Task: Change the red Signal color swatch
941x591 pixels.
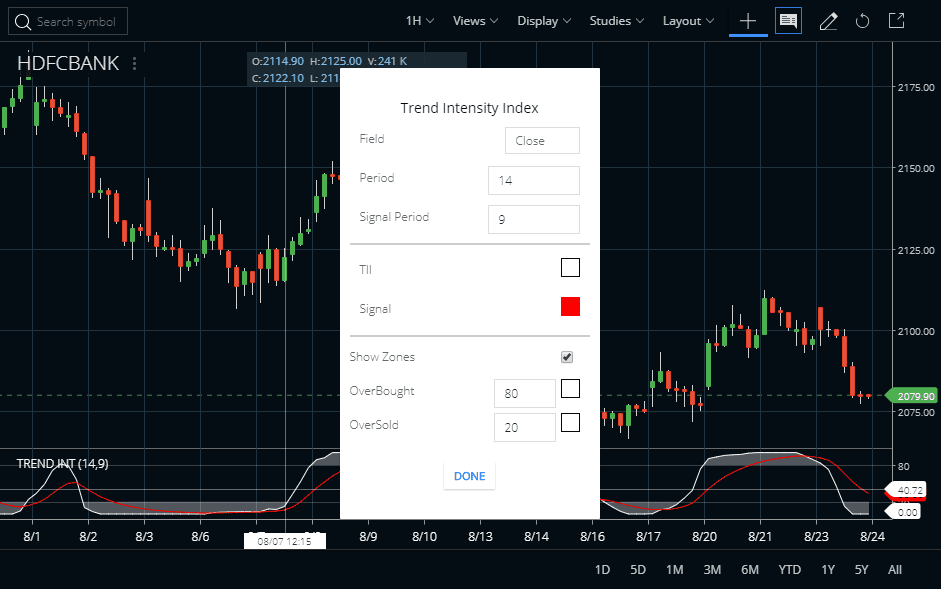Action: (x=570, y=306)
